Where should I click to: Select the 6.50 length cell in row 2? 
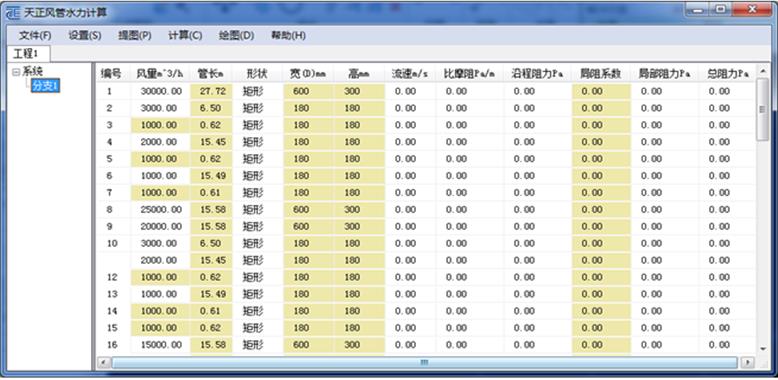tap(211, 108)
